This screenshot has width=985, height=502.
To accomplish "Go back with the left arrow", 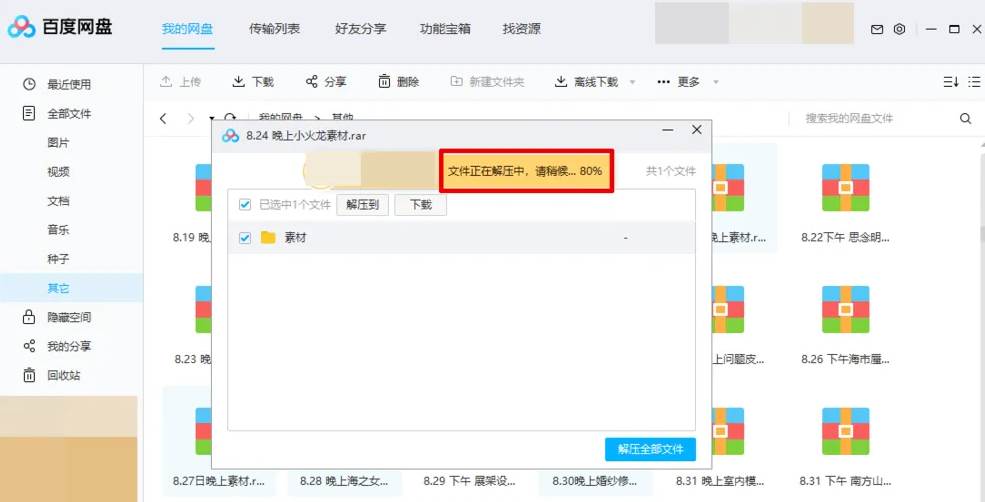I will (x=163, y=118).
